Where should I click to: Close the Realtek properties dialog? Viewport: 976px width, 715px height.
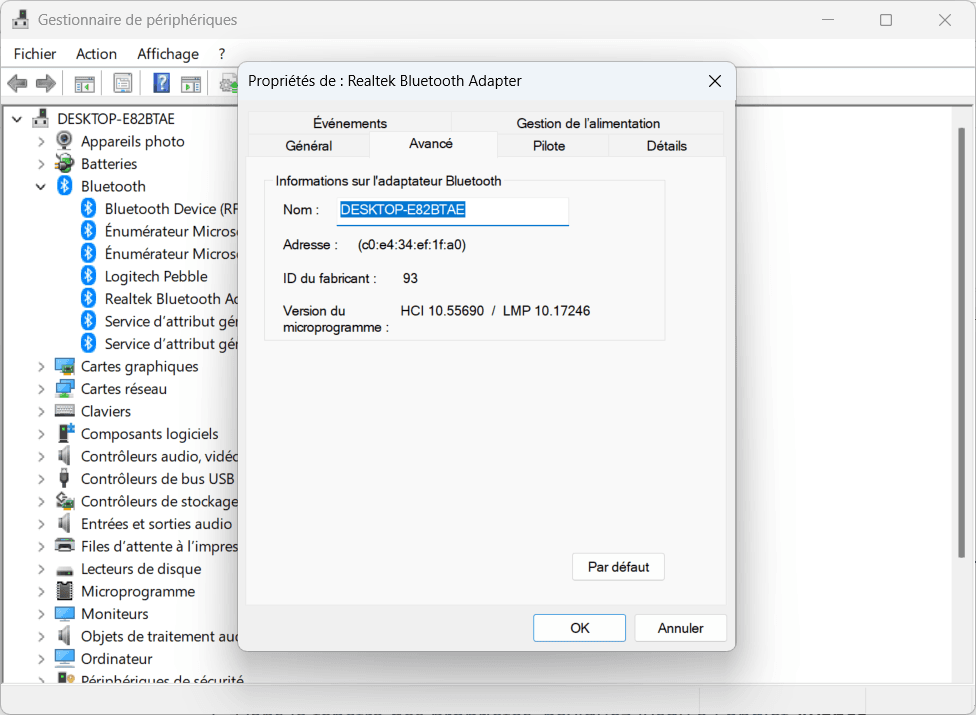pos(715,81)
